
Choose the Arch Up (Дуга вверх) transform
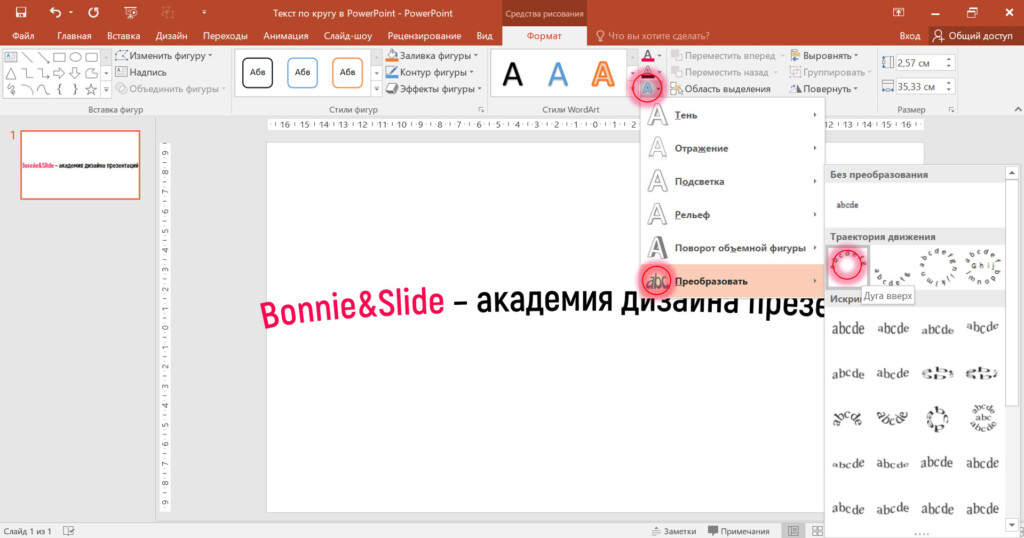point(848,264)
